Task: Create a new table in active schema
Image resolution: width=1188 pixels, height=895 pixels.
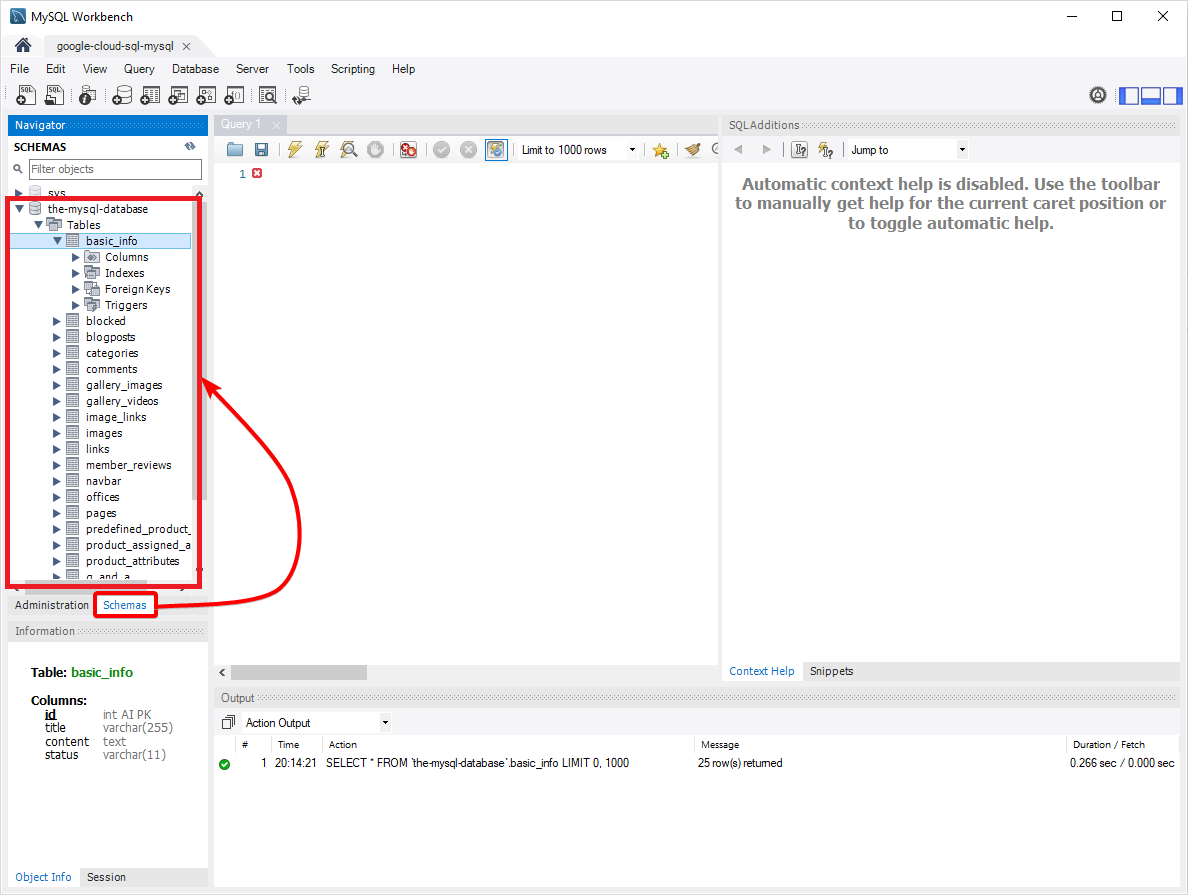Action: pos(150,95)
